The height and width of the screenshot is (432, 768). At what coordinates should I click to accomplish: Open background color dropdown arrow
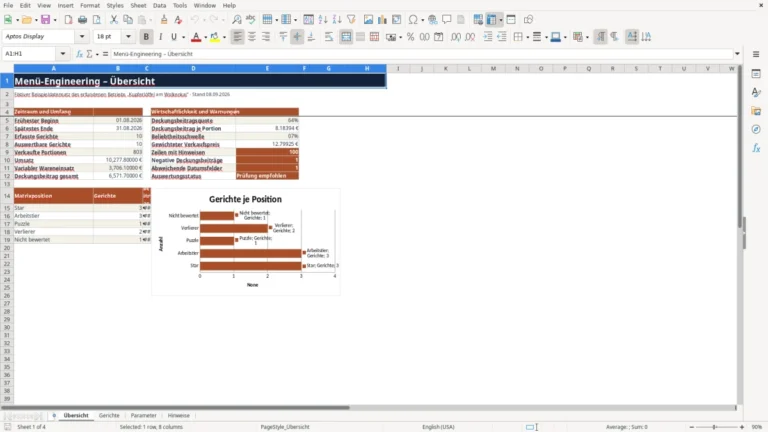224,37
